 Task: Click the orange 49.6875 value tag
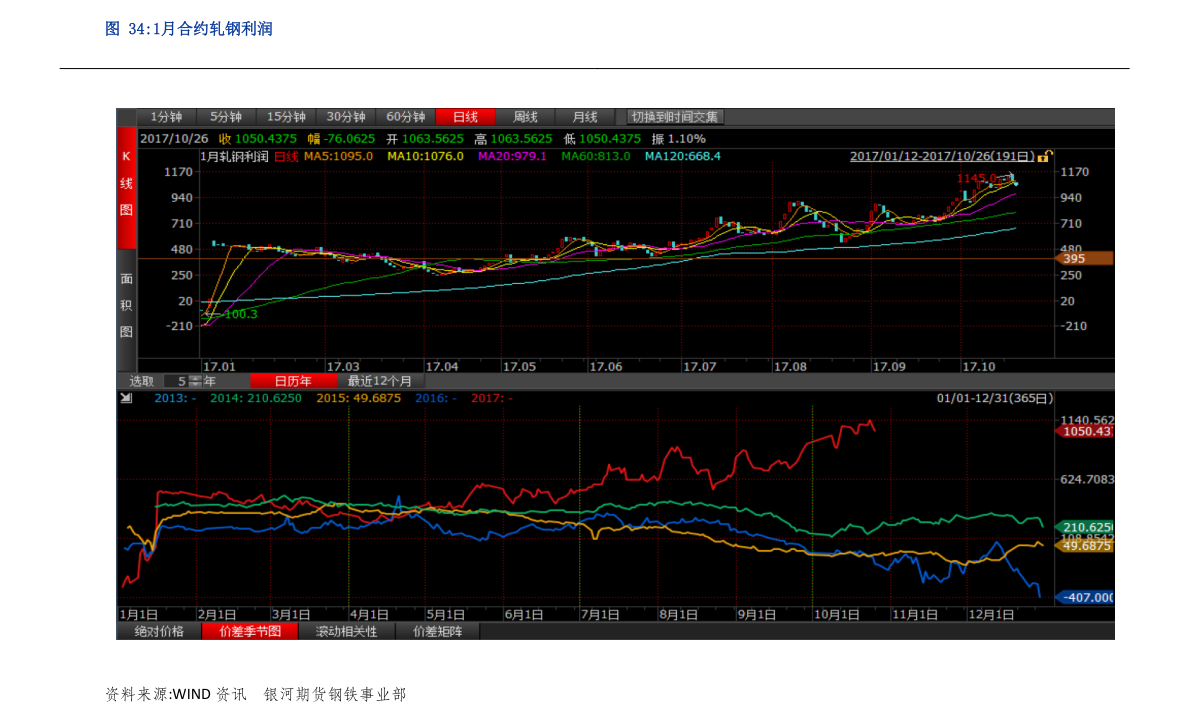(x=1086, y=546)
